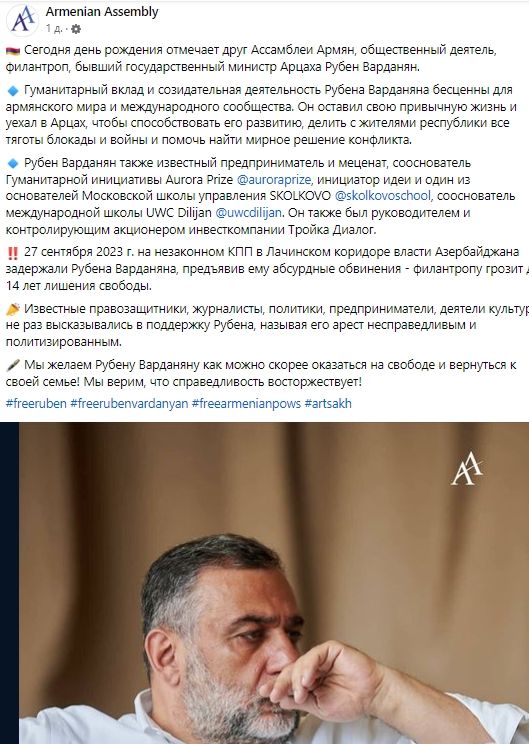529x744 pixels.
Task: Click the #artsakh hashtag
Action: tap(328, 404)
